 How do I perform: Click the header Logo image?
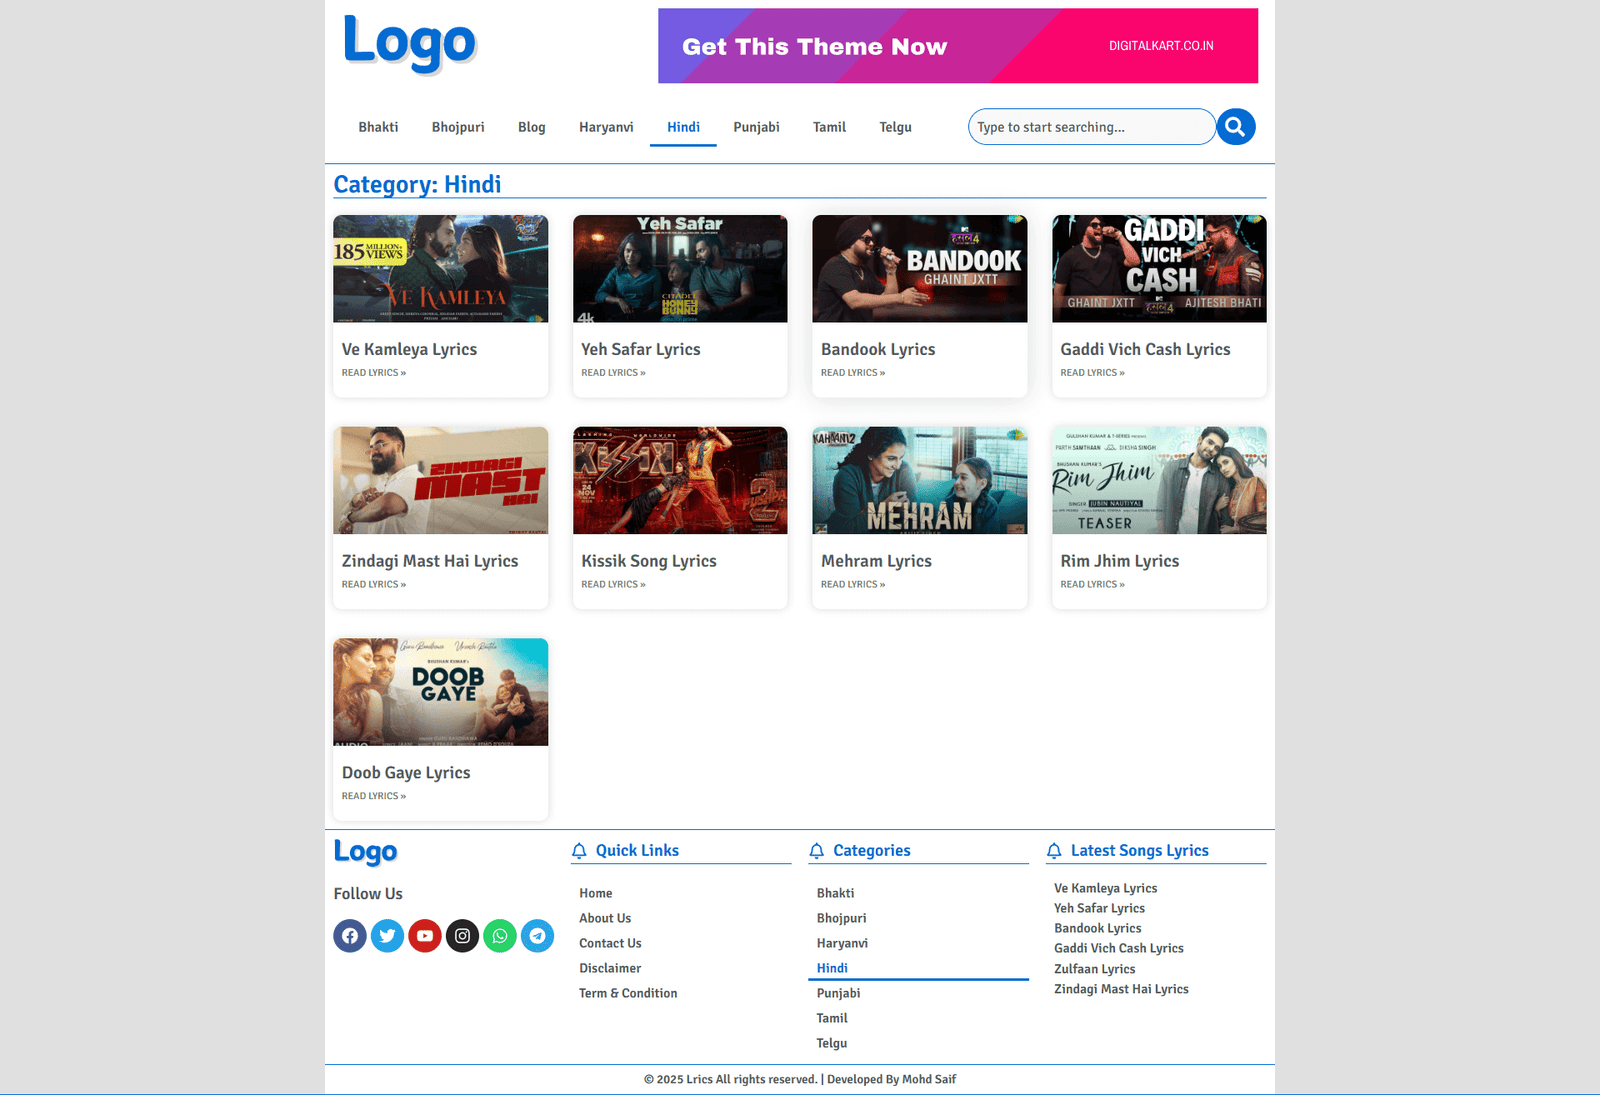pos(410,43)
